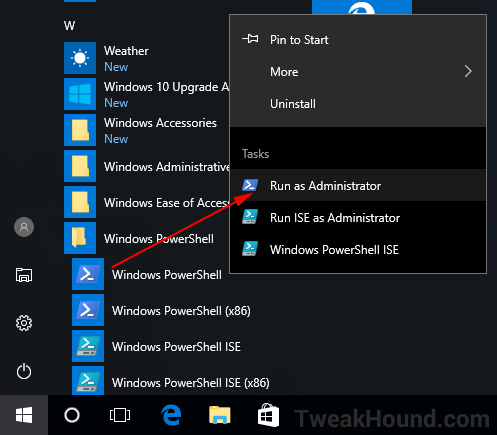Click the Cortana circle on taskbar
This screenshot has height=435, width=497.
[72, 415]
